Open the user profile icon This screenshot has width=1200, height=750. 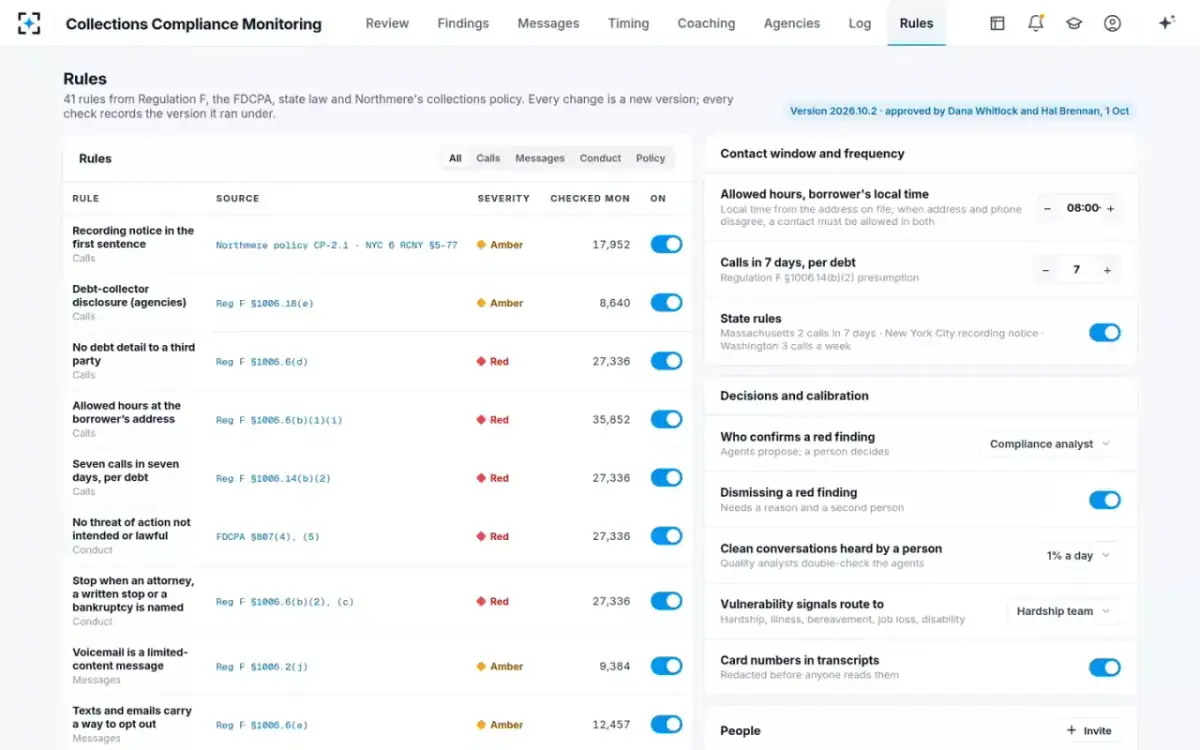tap(1112, 23)
